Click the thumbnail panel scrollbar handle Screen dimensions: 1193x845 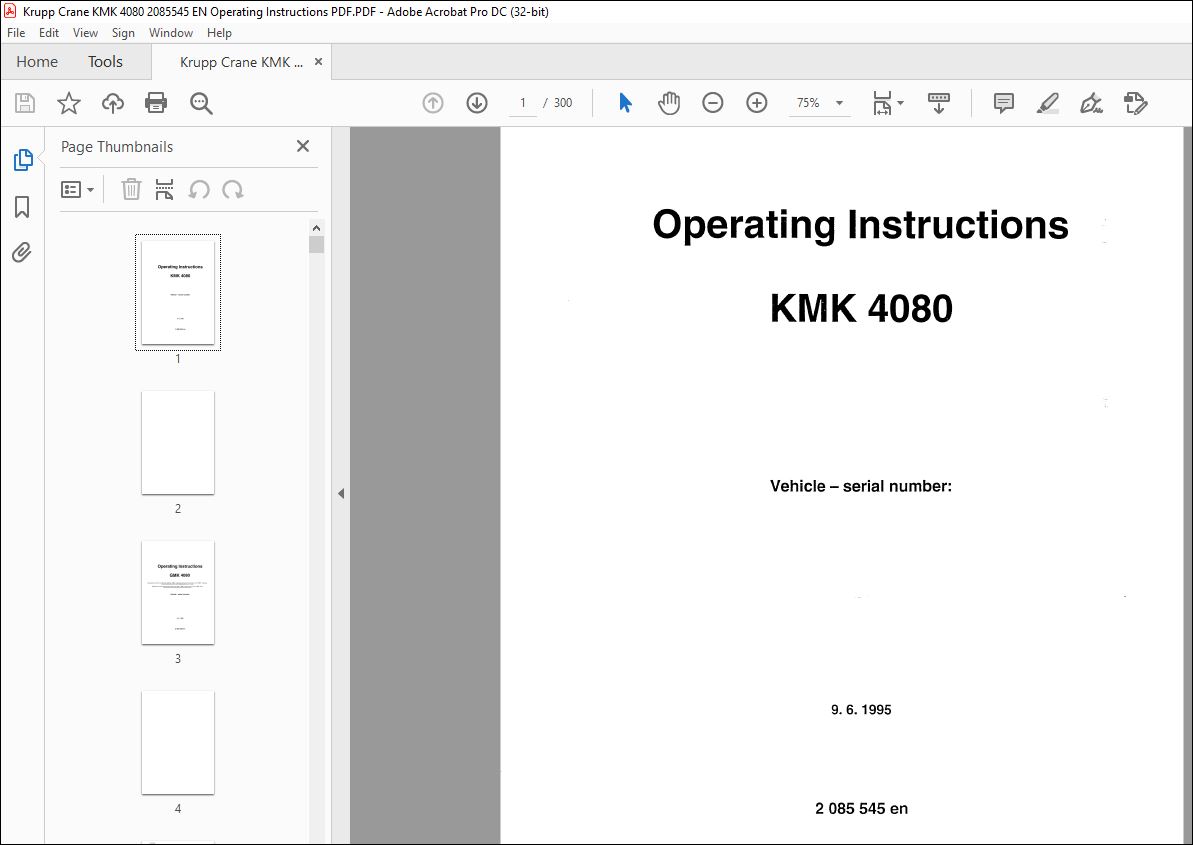pyautogui.click(x=317, y=244)
